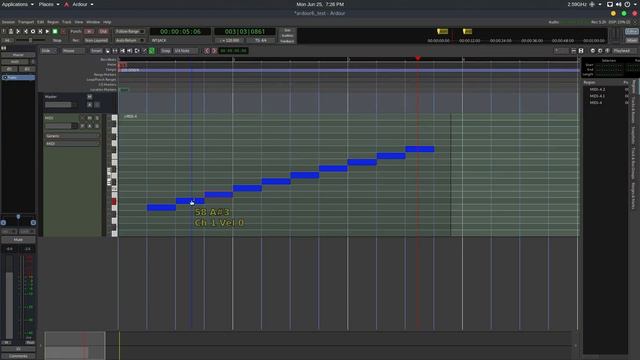Open the Slide edit mode dropdown
640x360 pixels.
(x=48, y=51)
